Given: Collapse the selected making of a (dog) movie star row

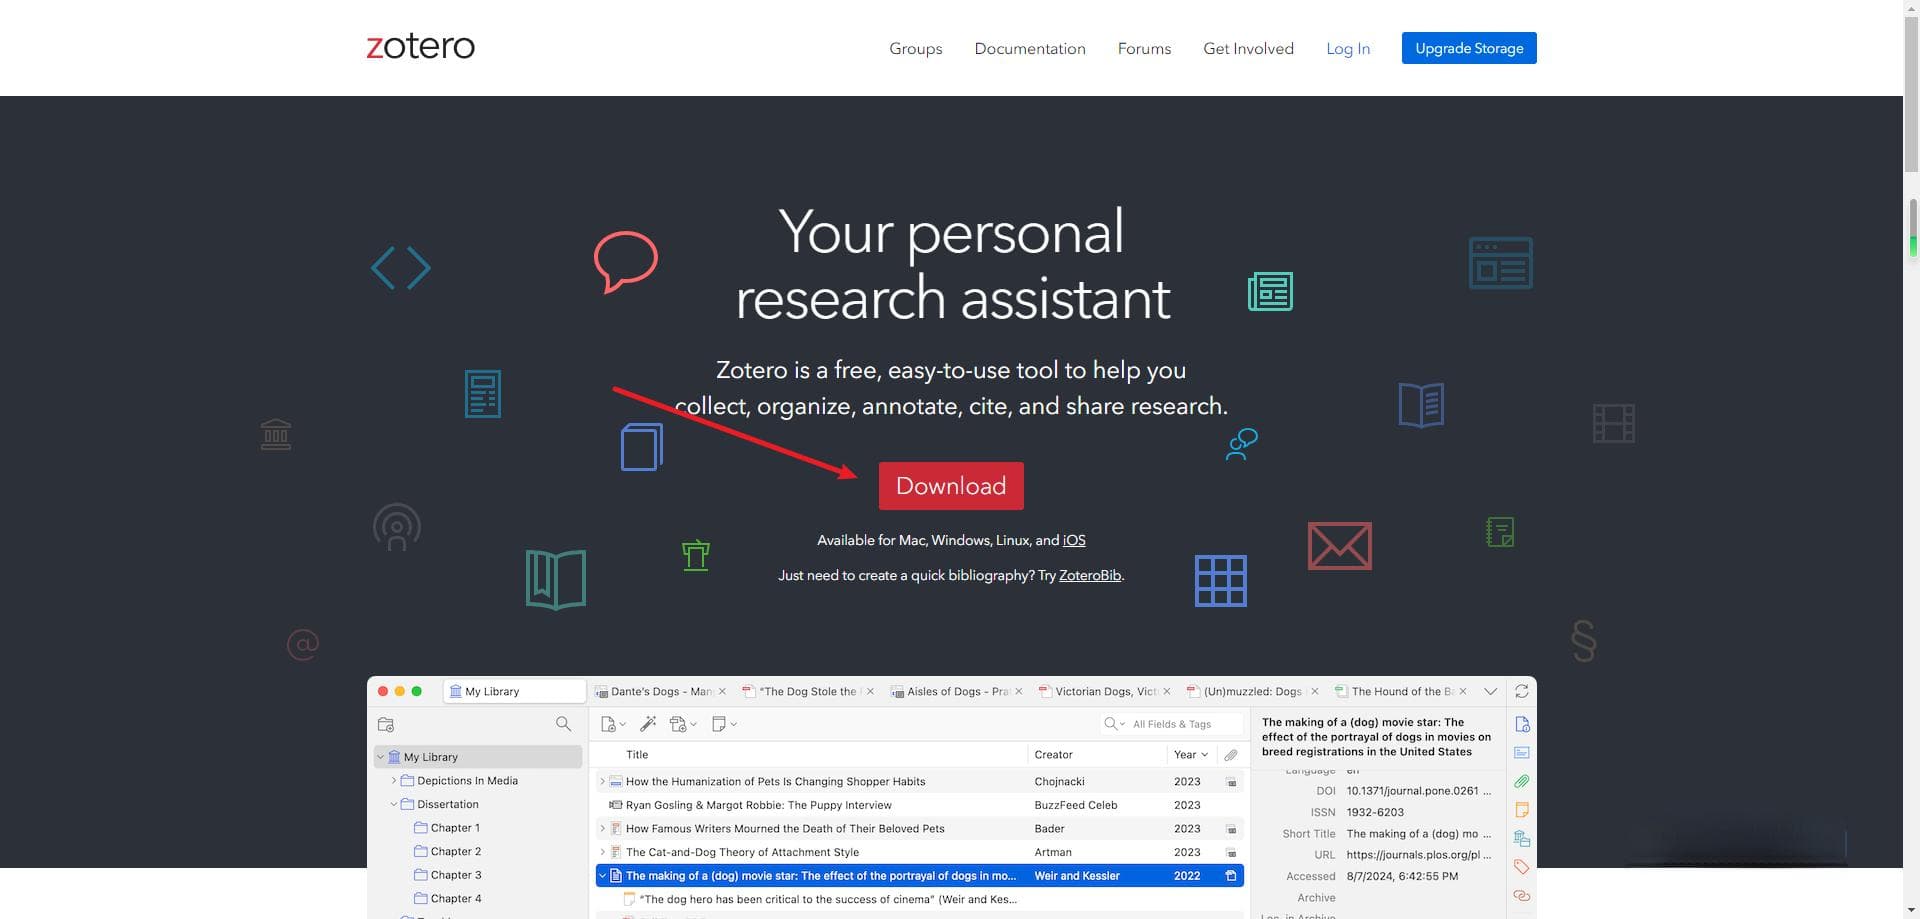Looking at the screenshot, I should pos(602,876).
